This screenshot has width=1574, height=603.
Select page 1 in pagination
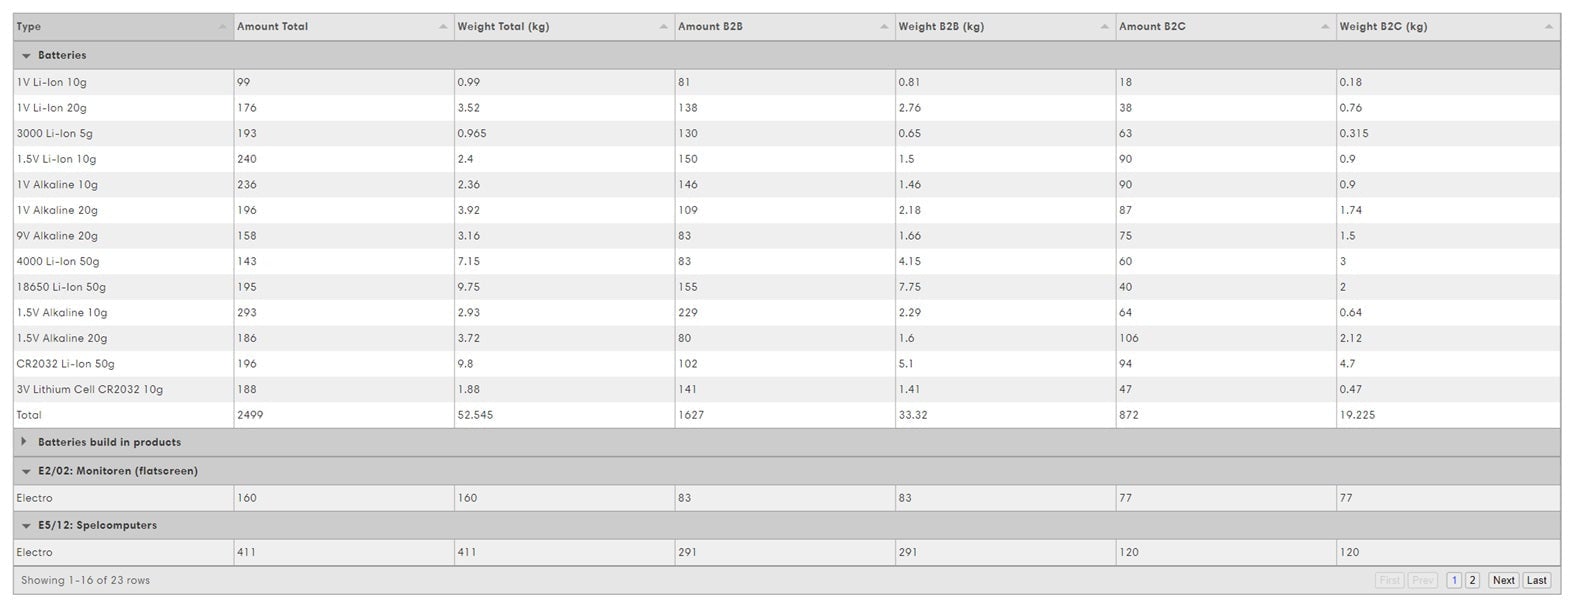1454,580
